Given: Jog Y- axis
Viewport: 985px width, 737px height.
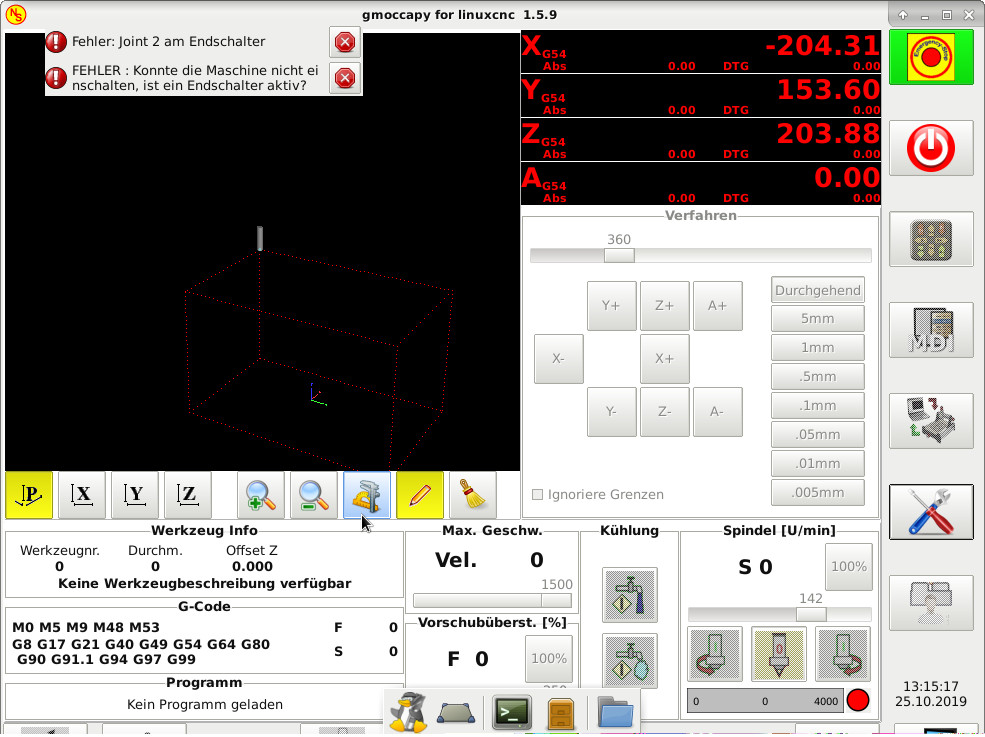Looking at the screenshot, I should click(612, 412).
